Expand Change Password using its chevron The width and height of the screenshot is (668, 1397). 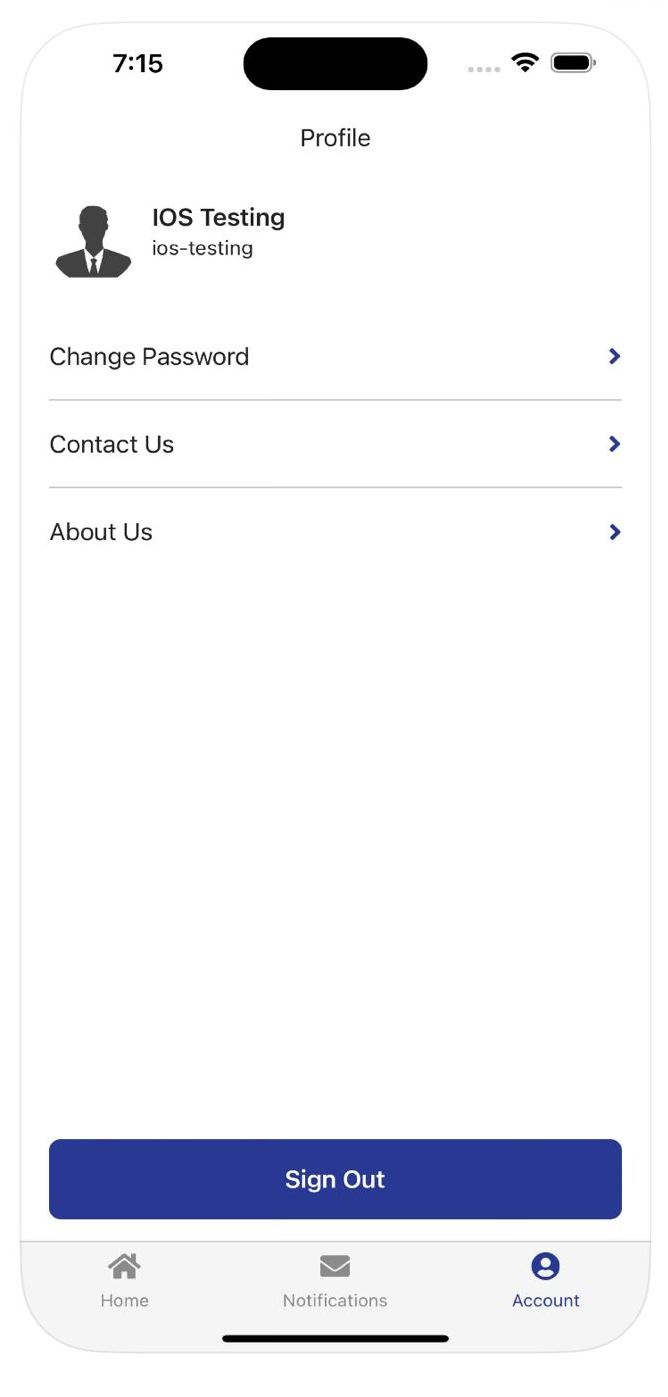[614, 356]
